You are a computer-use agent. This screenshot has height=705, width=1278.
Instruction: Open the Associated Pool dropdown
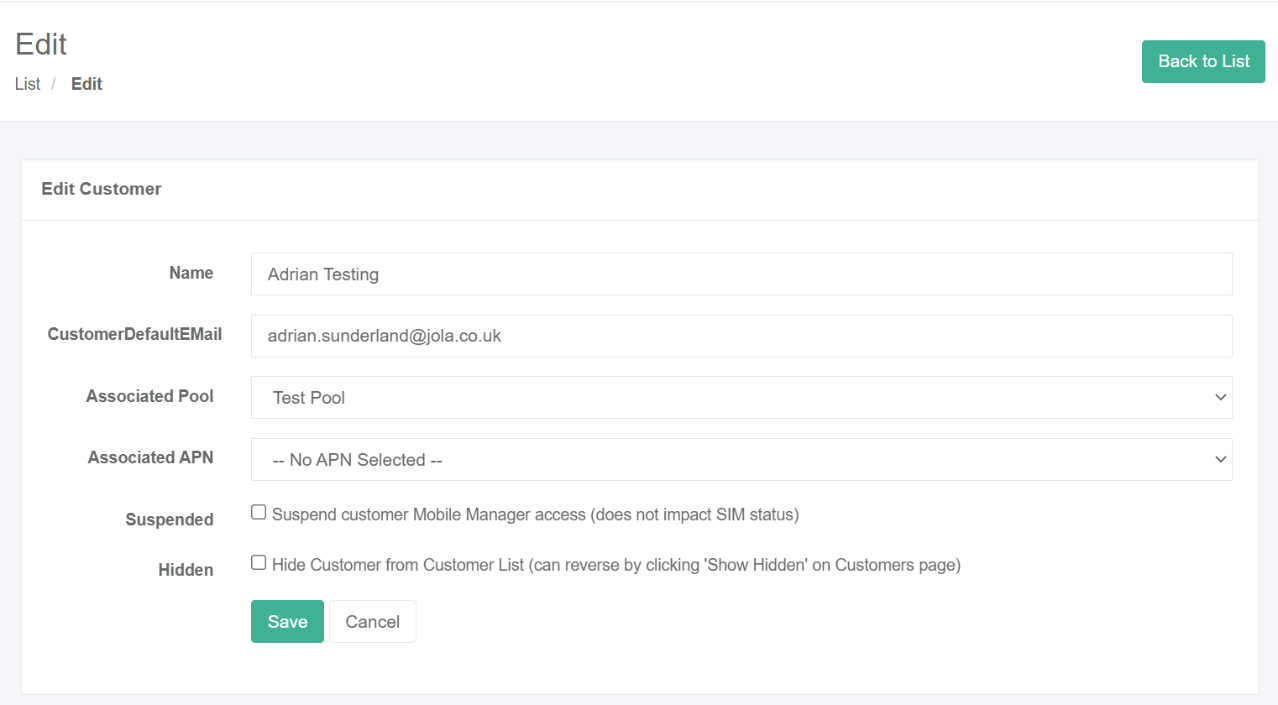(x=741, y=397)
